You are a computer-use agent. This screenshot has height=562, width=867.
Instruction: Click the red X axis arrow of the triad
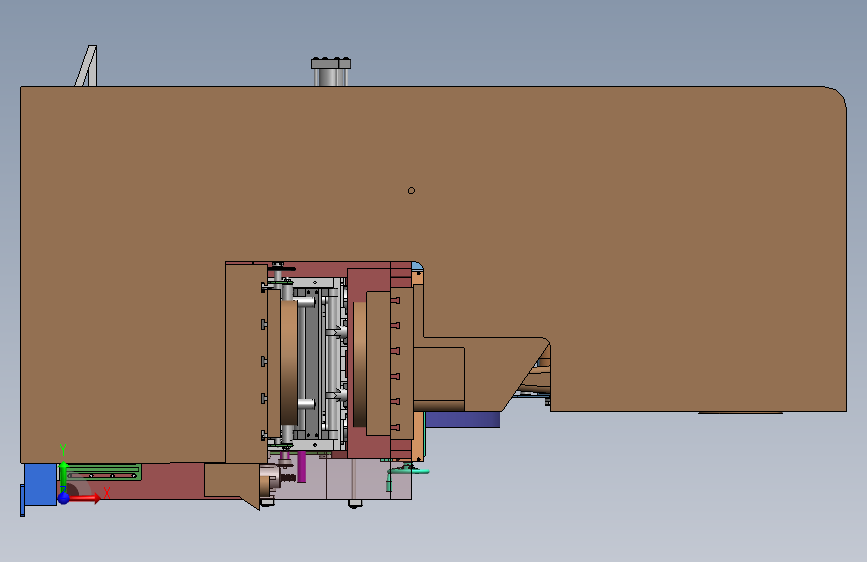pyautogui.click(x=84, y=498)
